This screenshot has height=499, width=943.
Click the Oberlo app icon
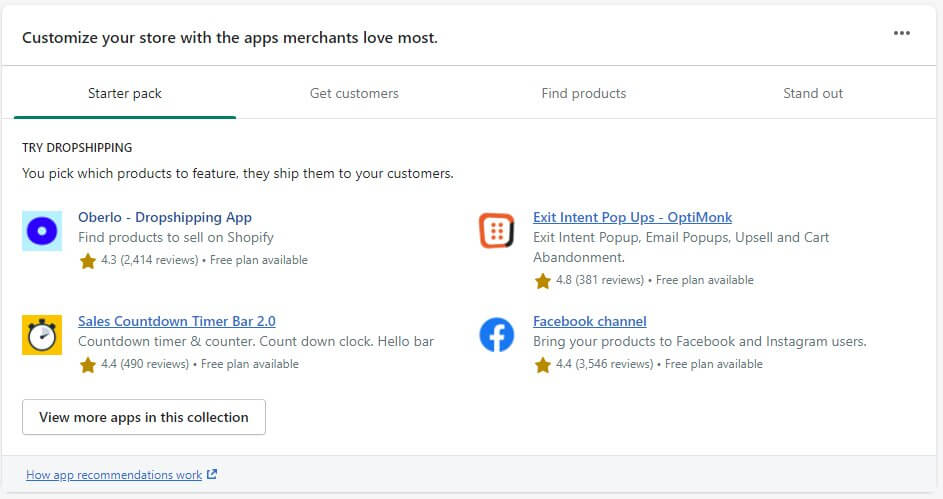42,231
